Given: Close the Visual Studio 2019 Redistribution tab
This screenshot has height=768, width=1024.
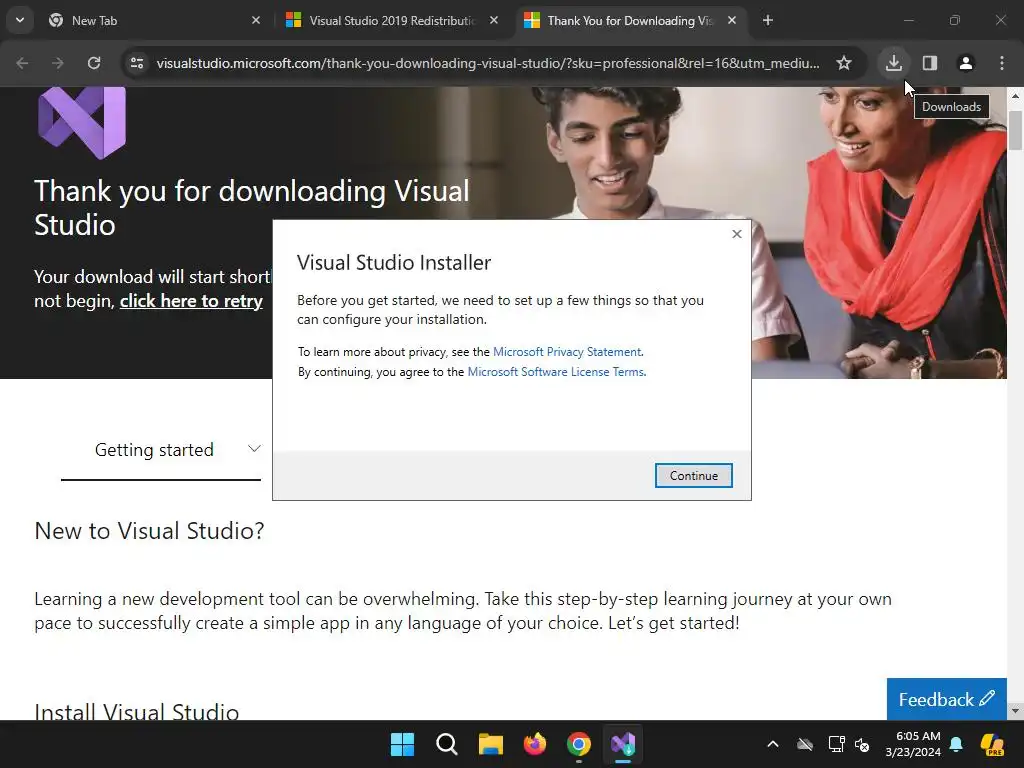Looking at the screenshot, I should [x=494, y=20].
